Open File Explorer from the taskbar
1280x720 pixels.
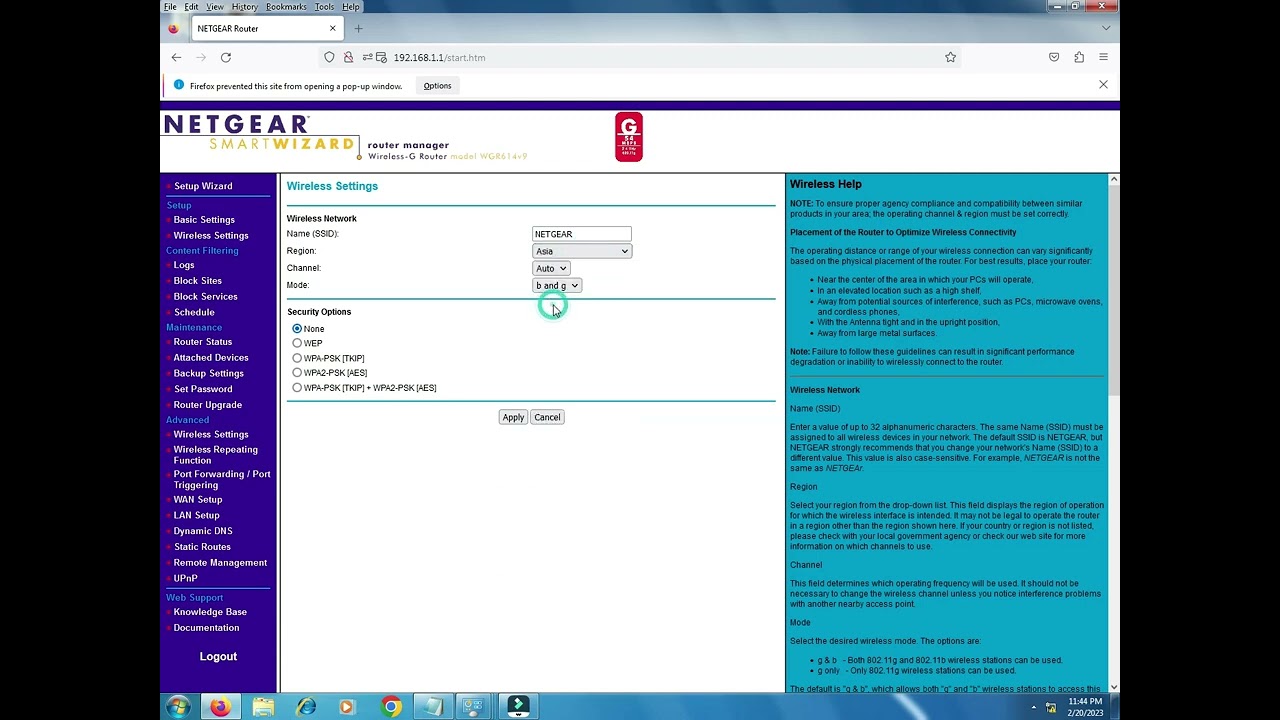[x=263, y=707]
